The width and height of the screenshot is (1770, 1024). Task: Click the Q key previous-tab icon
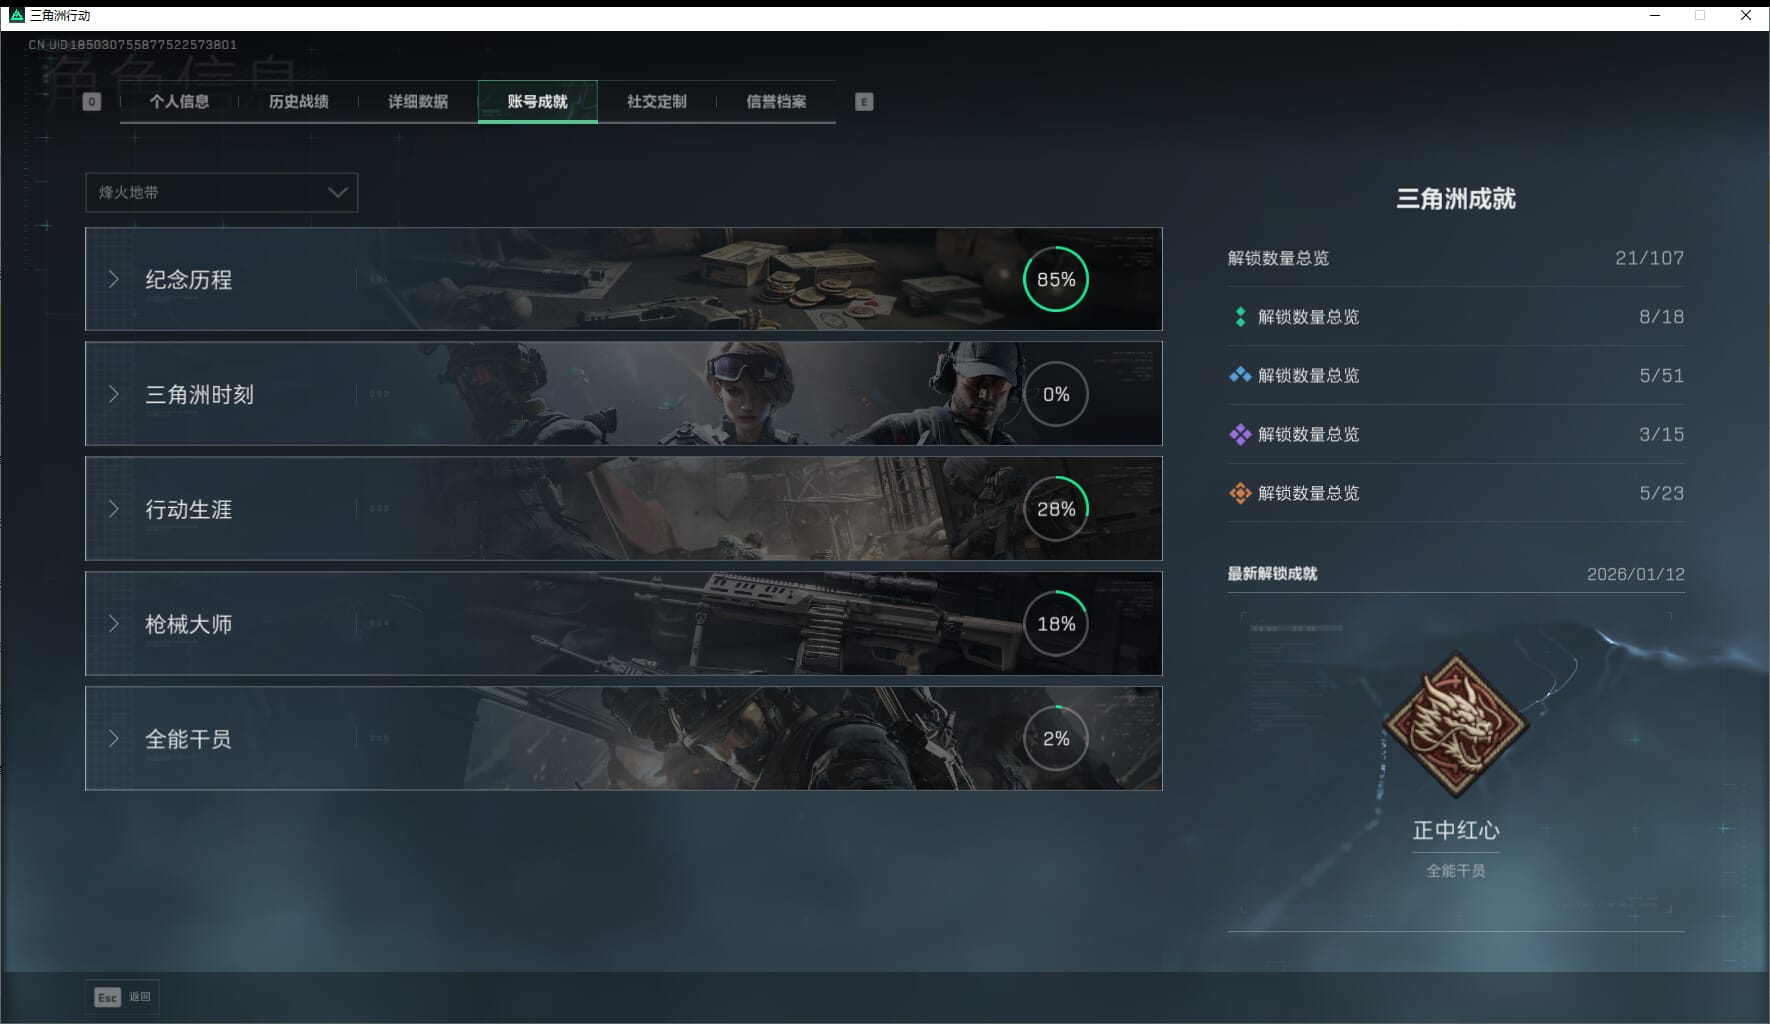point(91,101)
